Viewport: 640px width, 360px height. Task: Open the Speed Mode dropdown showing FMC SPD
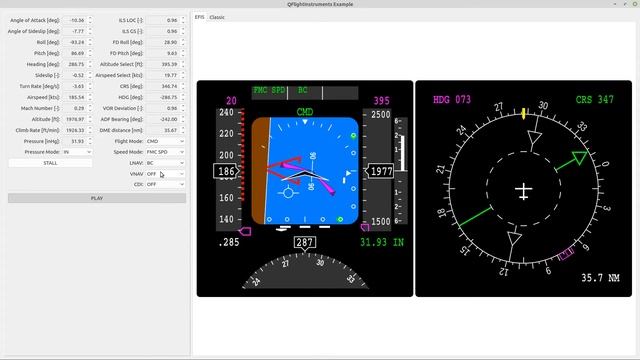(x=165, y=152)
